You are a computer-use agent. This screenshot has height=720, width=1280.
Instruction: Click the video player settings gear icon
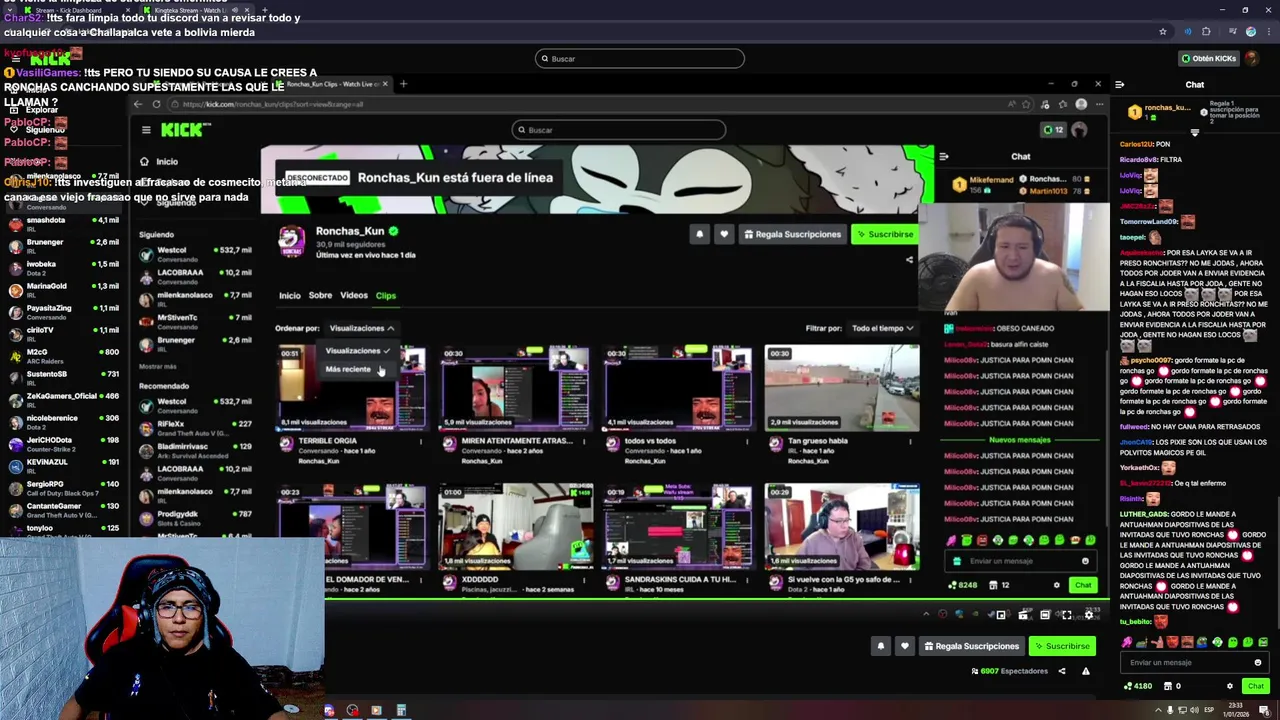(1089, 615)
